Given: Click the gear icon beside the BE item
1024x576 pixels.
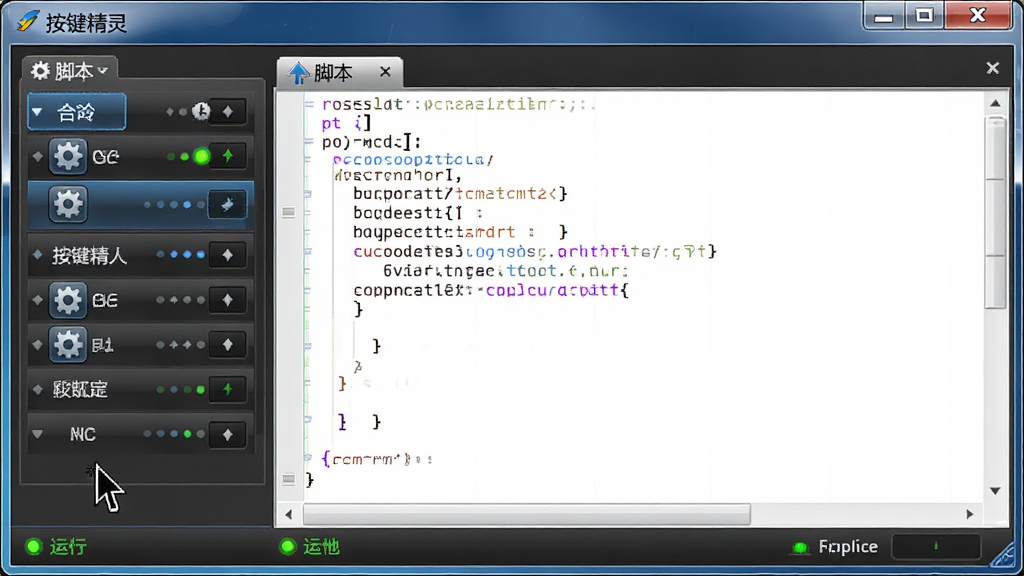Looking at the screenshot, I should click(67, 300).
